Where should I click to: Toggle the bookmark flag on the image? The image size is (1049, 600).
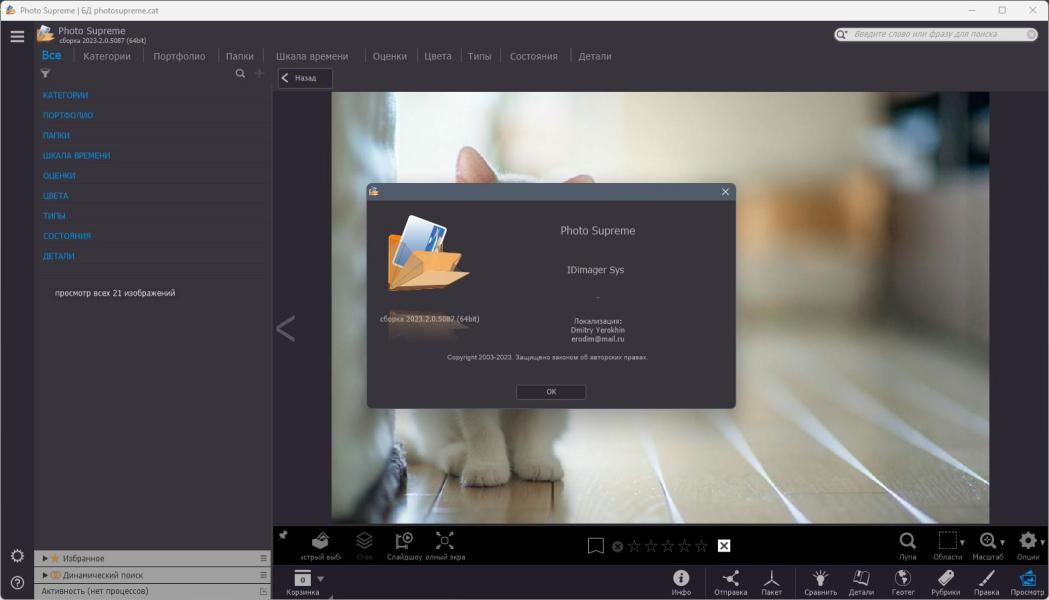pyautogui.click(x=595, y=546)
